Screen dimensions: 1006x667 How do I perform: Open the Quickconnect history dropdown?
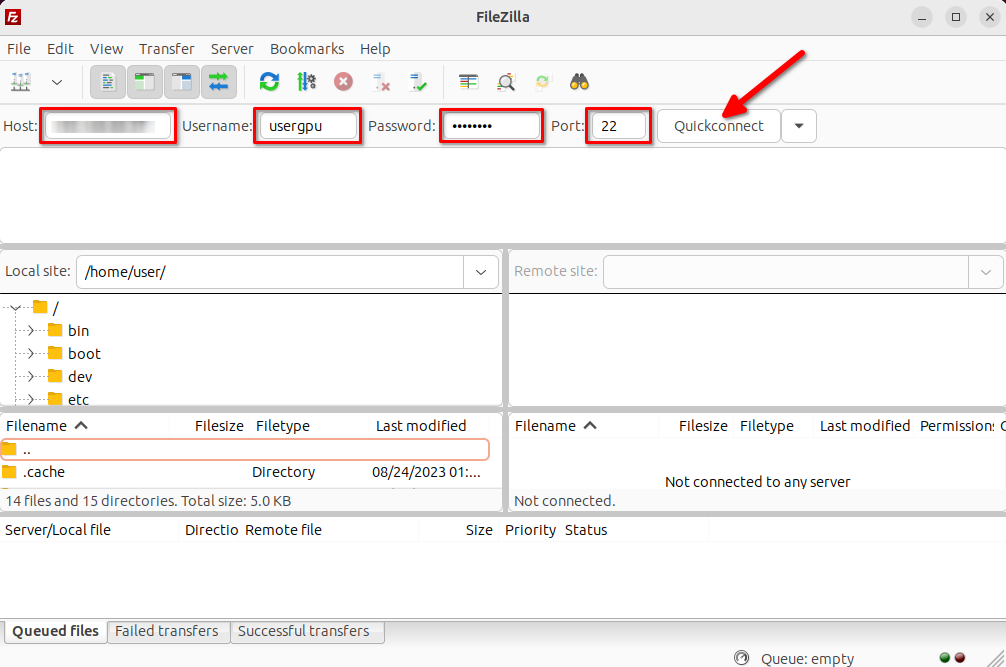(799, 126)
